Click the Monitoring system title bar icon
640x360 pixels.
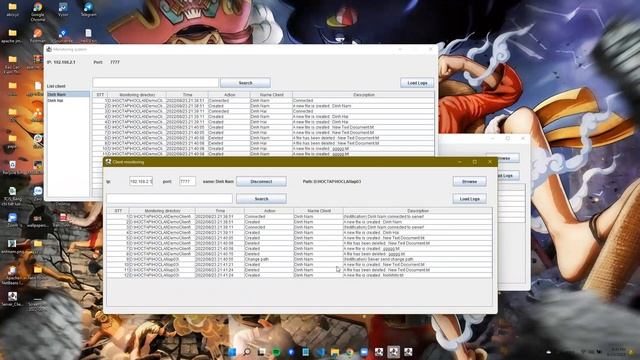49,49
